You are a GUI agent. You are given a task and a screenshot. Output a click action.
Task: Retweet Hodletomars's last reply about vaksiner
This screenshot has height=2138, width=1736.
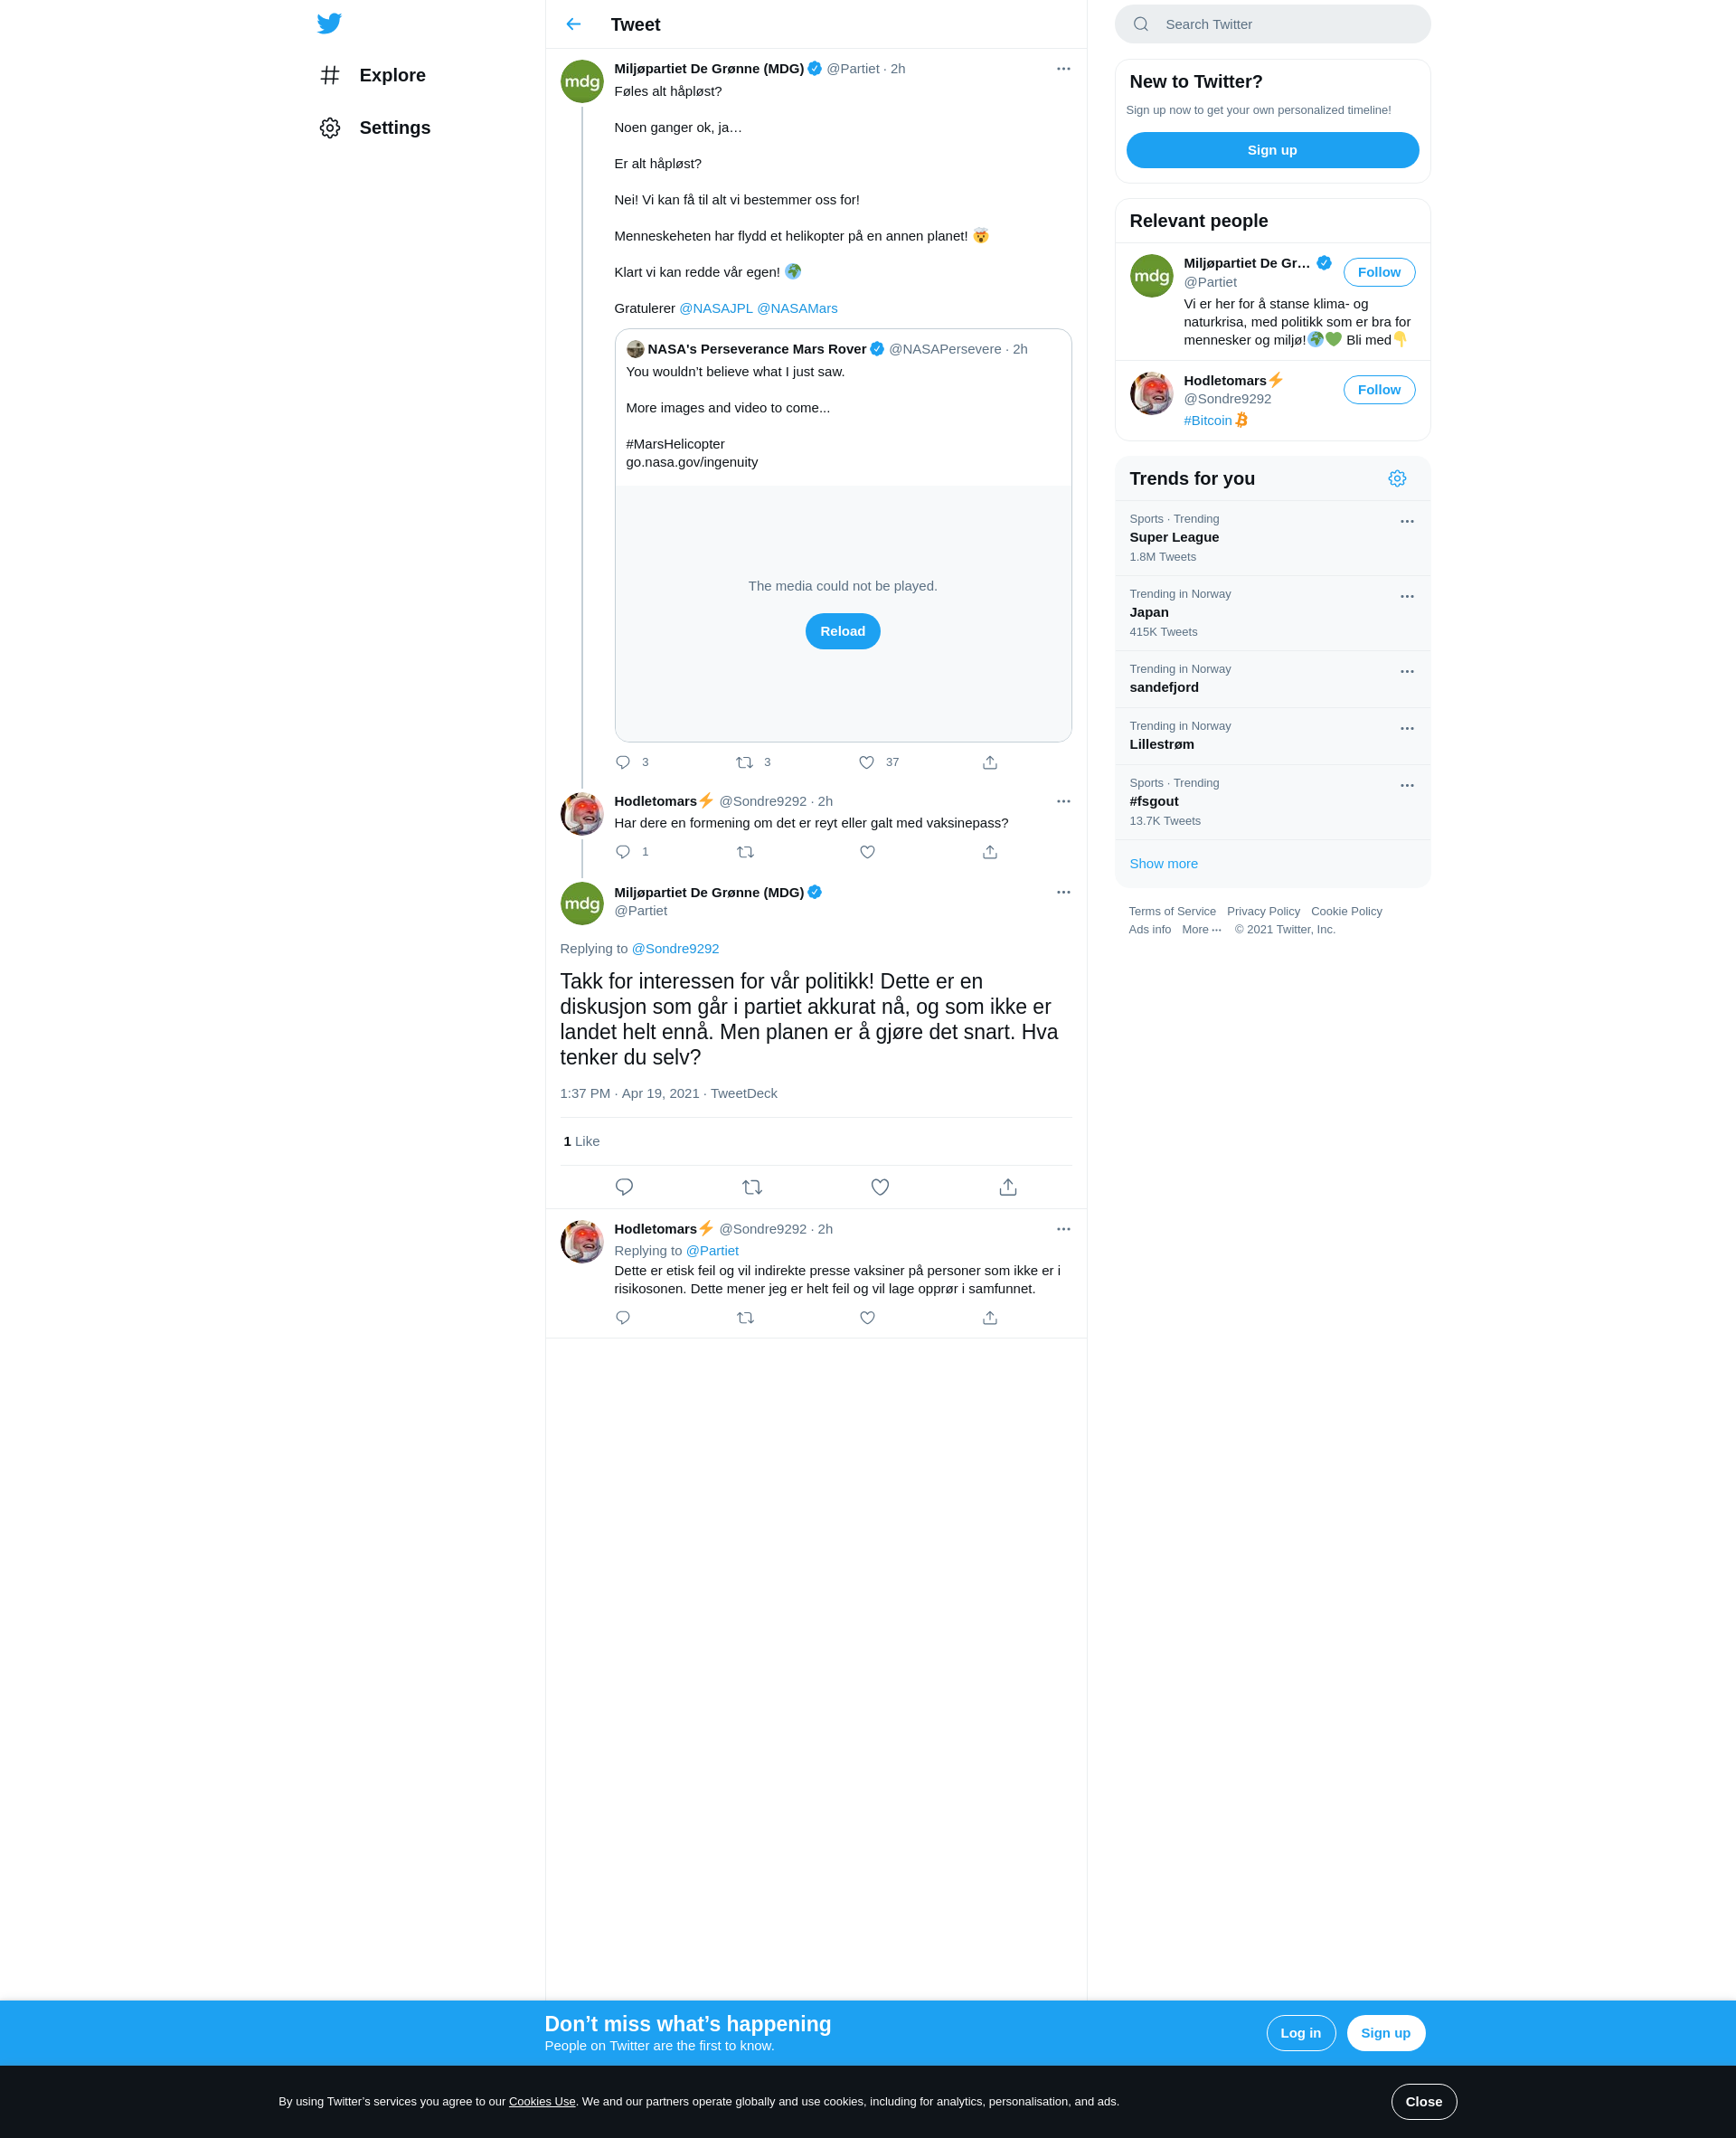(745, 1318)
